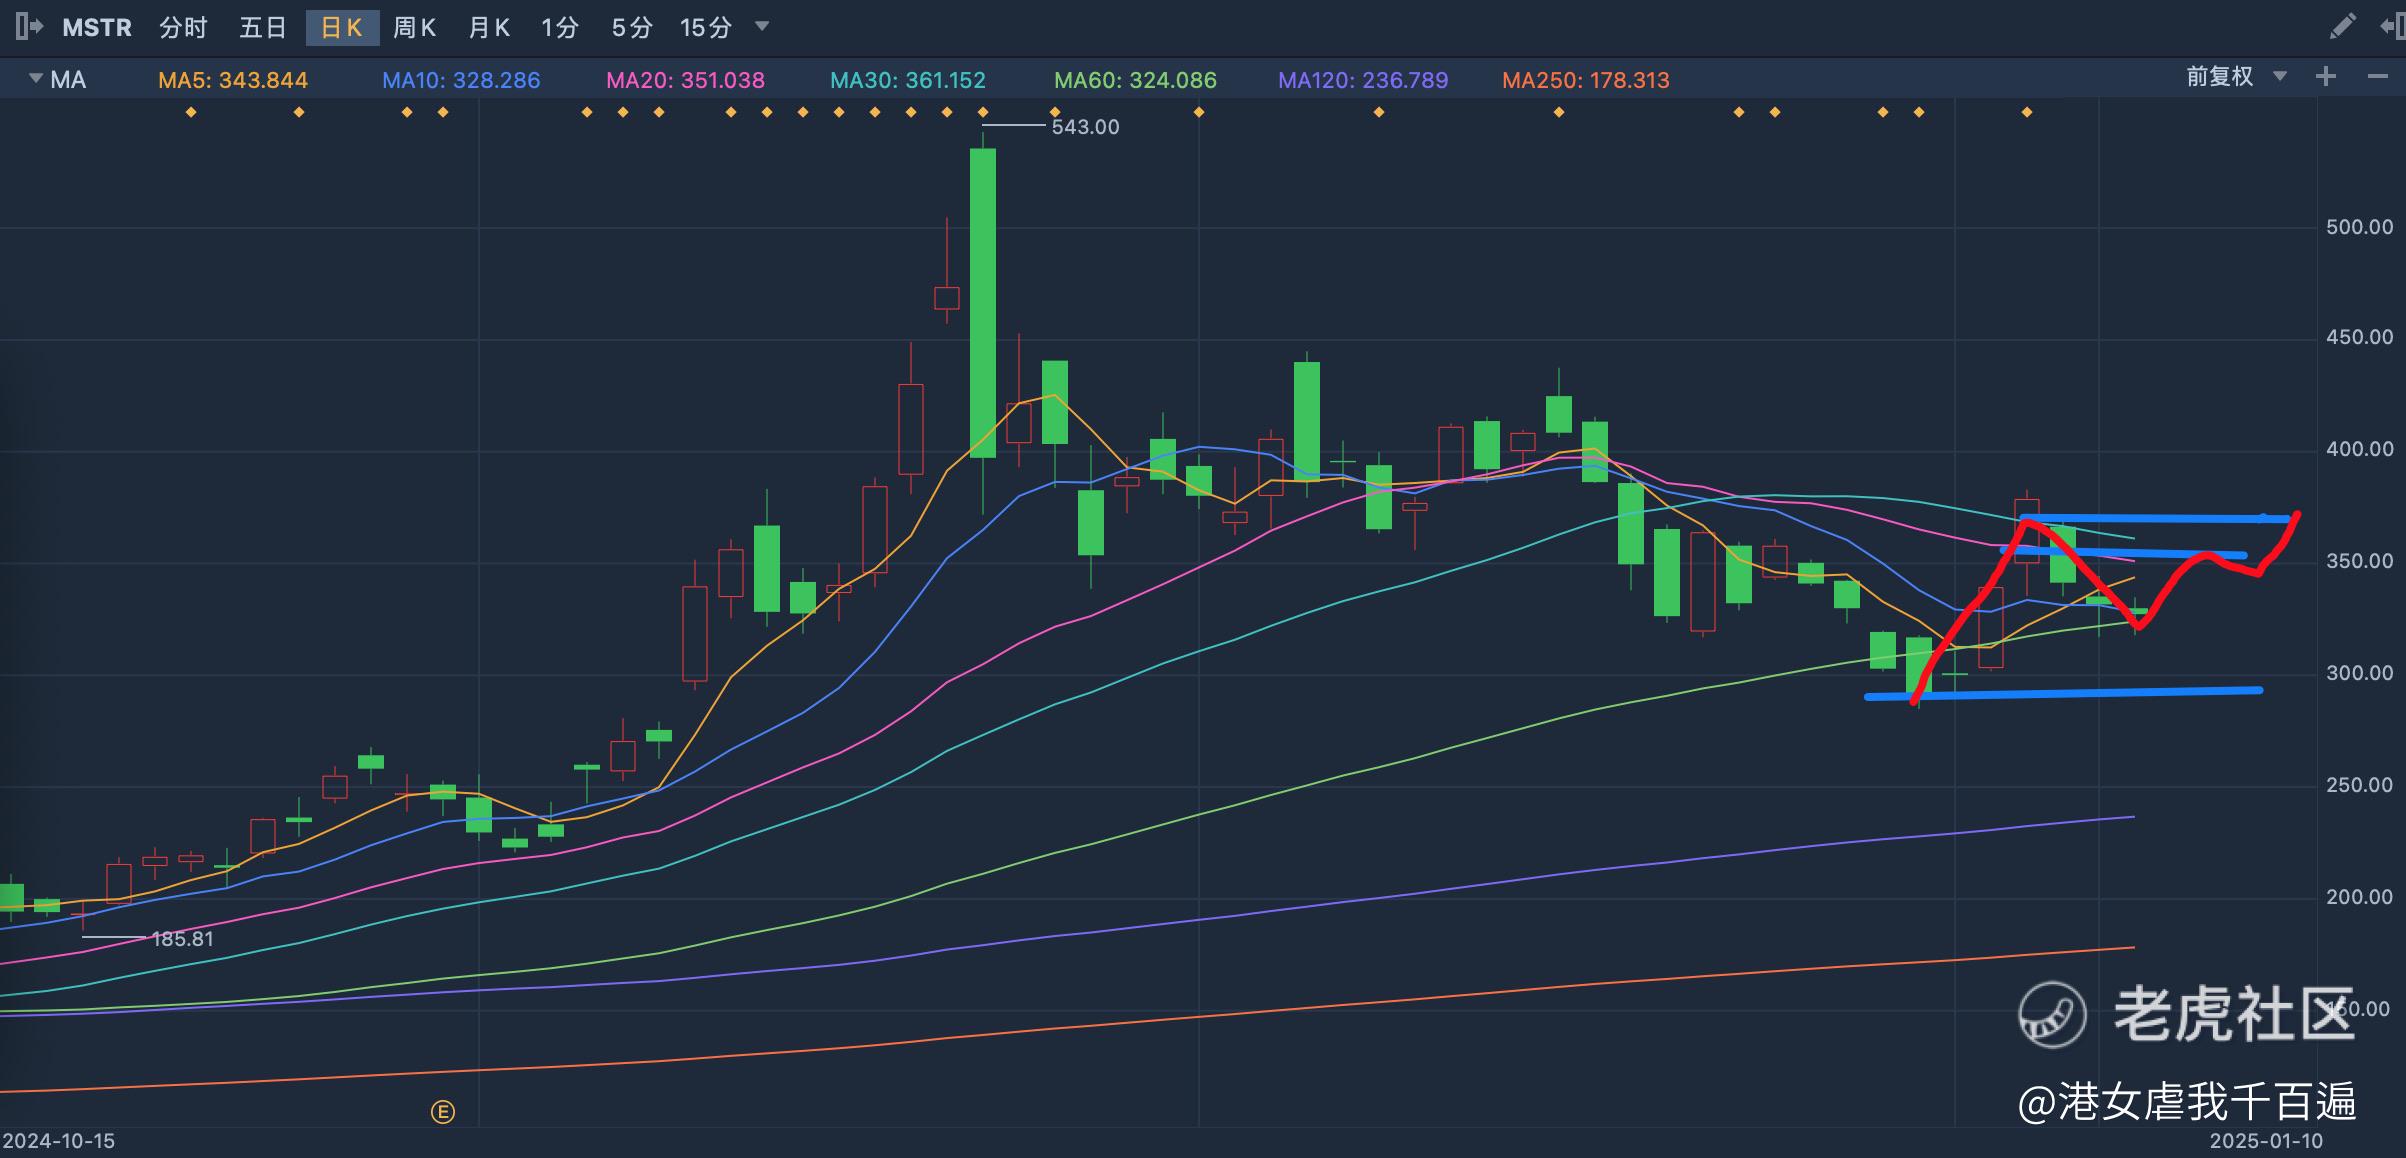Open the drawing pencil tool
This screenshot has height=1158, width=2406.
pos(2342,27)
